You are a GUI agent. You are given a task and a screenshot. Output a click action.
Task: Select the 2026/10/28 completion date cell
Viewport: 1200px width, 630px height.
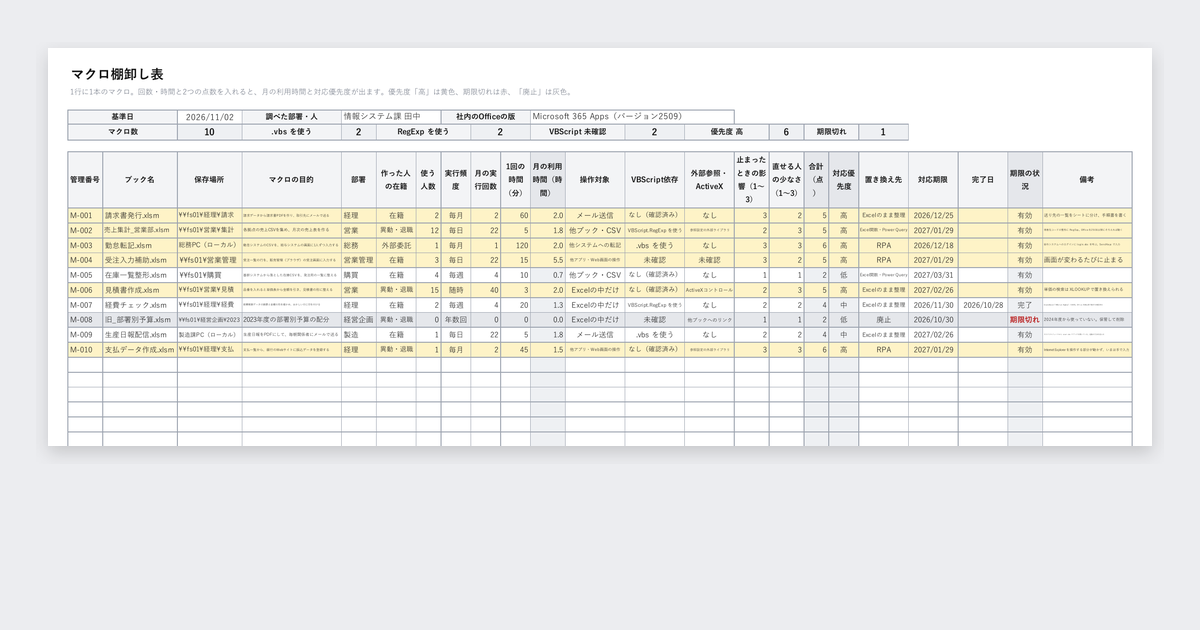click(983, 305)
